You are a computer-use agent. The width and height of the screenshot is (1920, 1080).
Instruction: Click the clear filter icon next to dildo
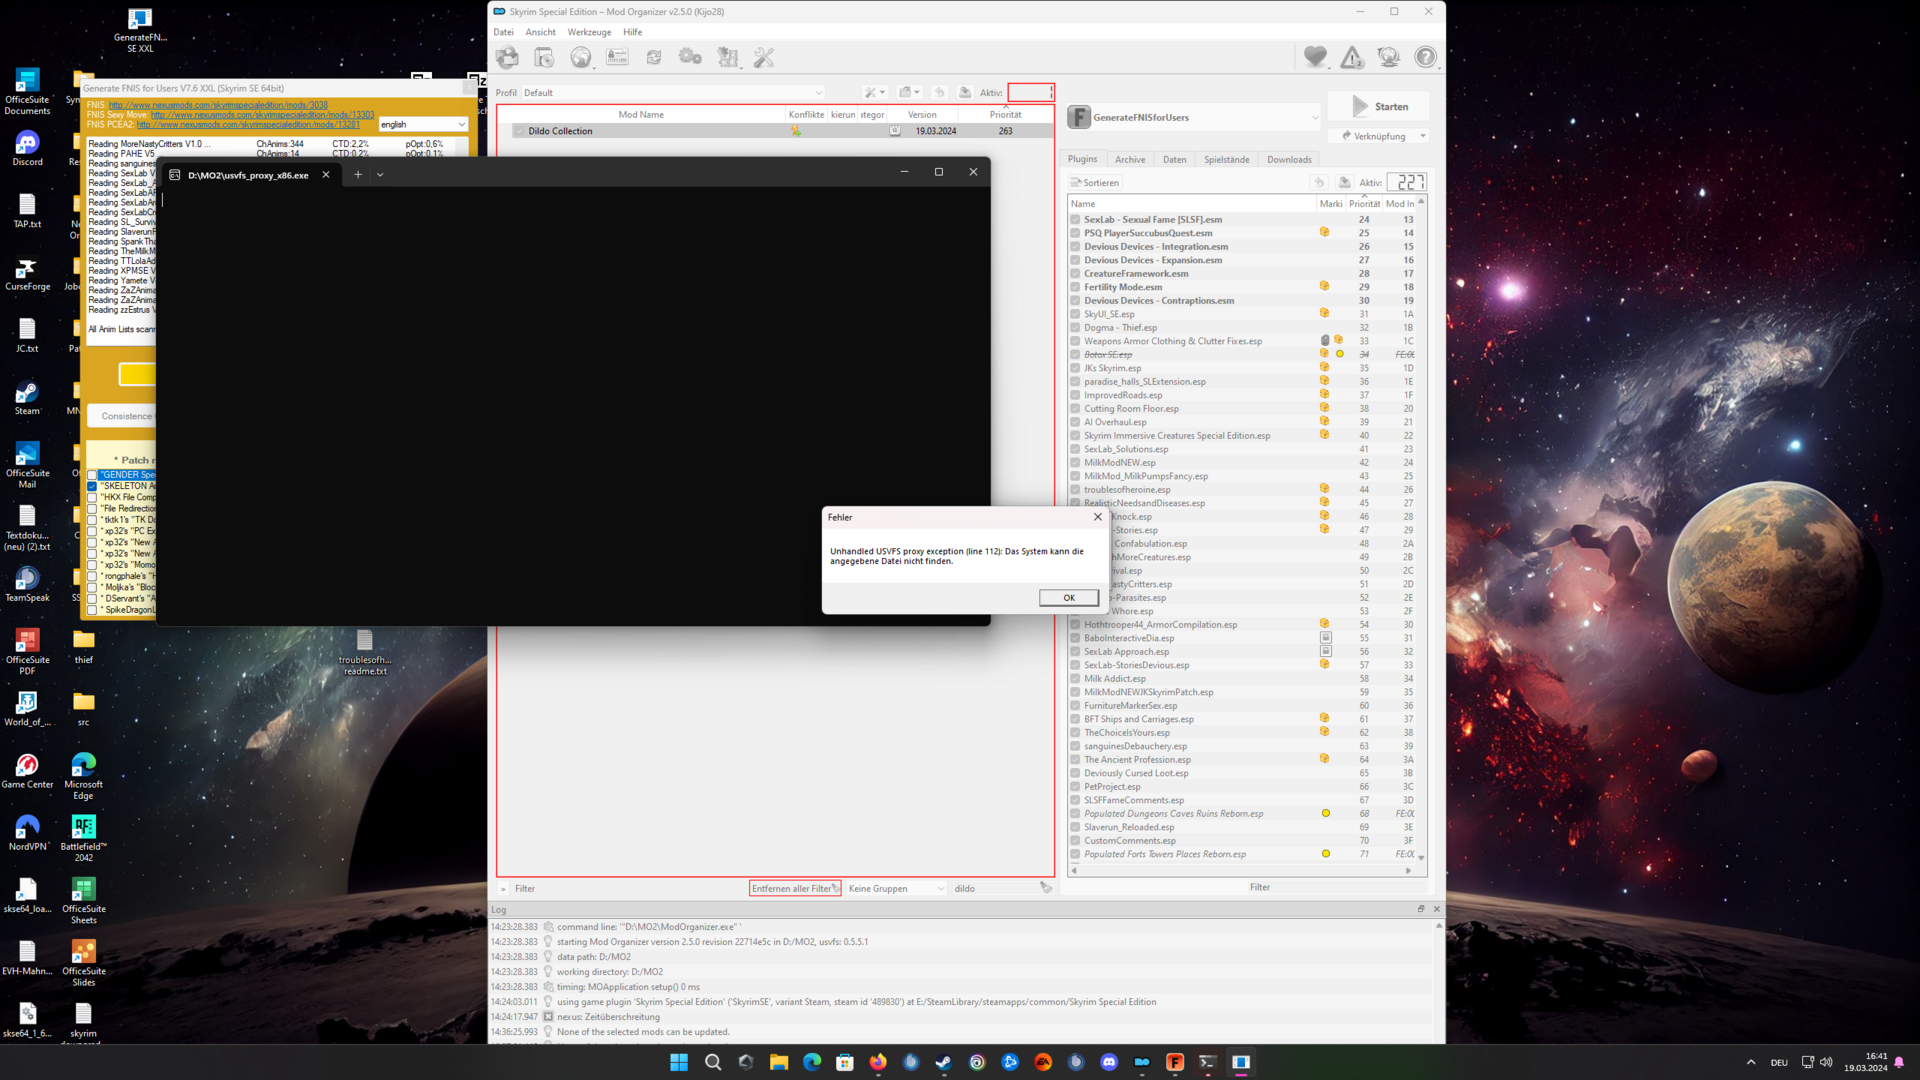(x=1046, y=888)
